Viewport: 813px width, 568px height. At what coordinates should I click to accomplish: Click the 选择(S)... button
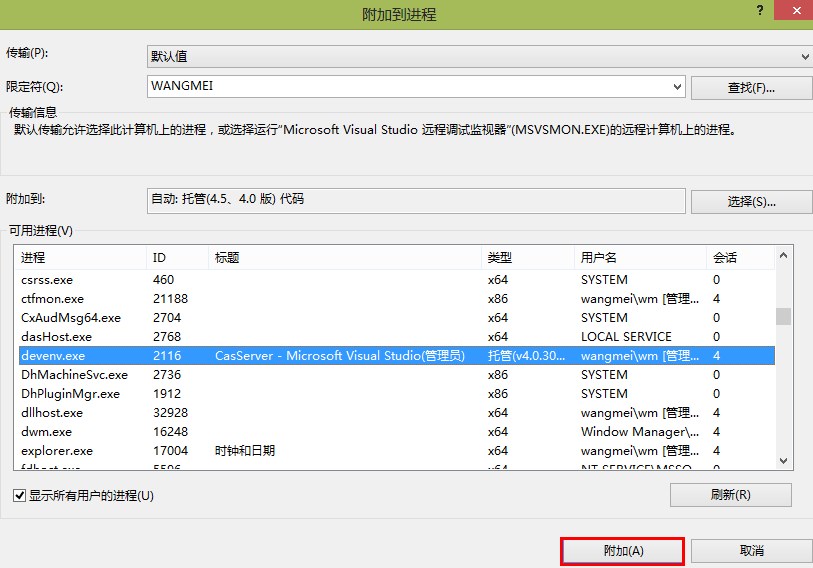[751, 202]
